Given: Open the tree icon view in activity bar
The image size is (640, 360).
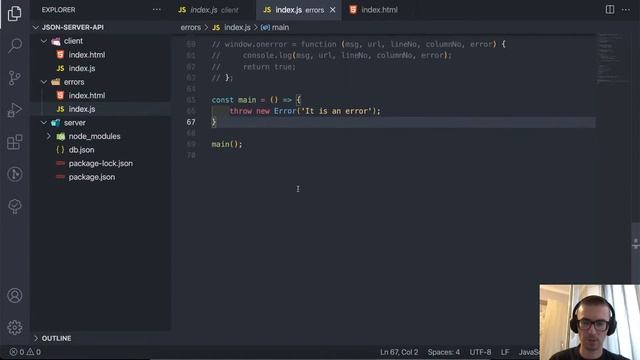Looking at the screenshot, I should pos(15,206).
